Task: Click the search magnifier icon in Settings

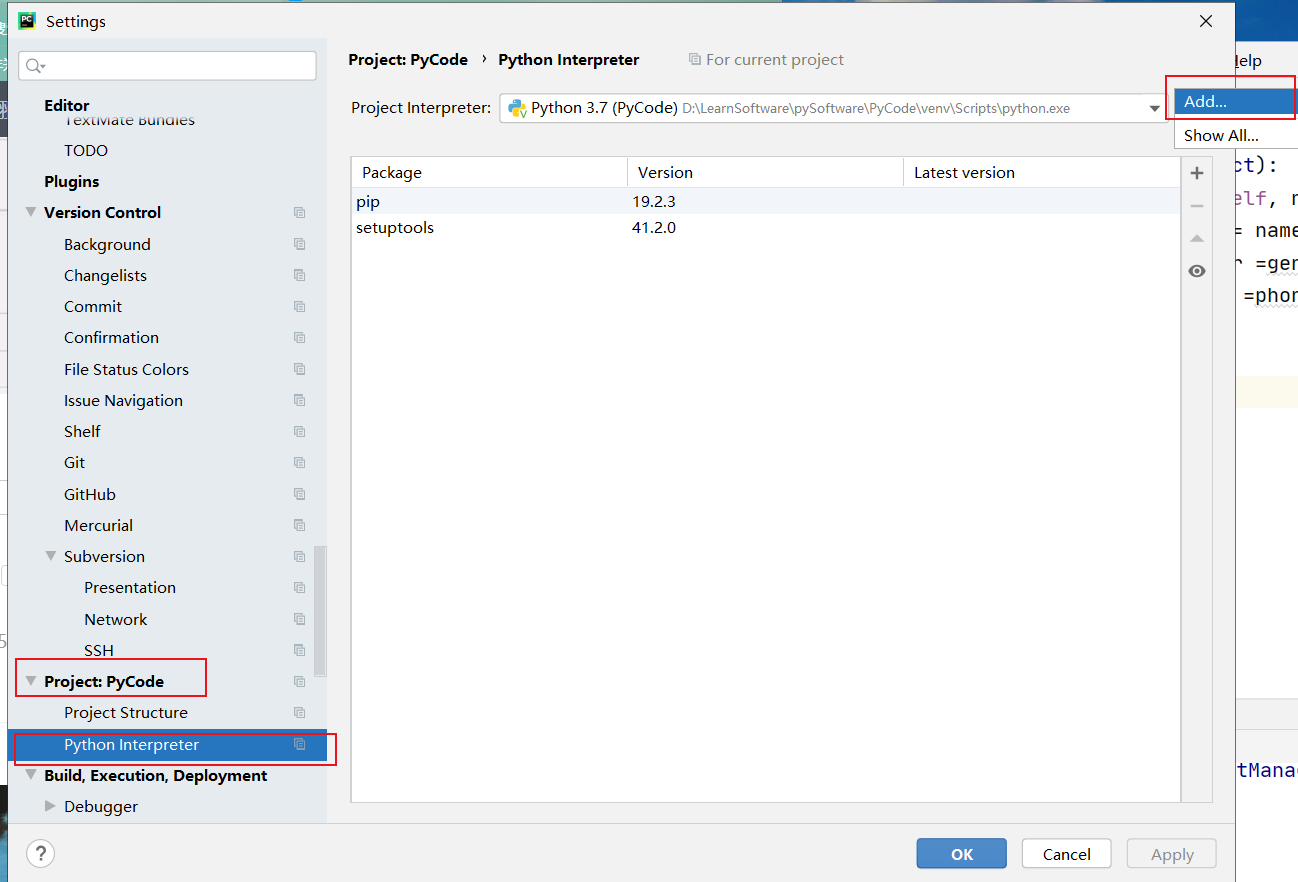Action: [35, 66]
